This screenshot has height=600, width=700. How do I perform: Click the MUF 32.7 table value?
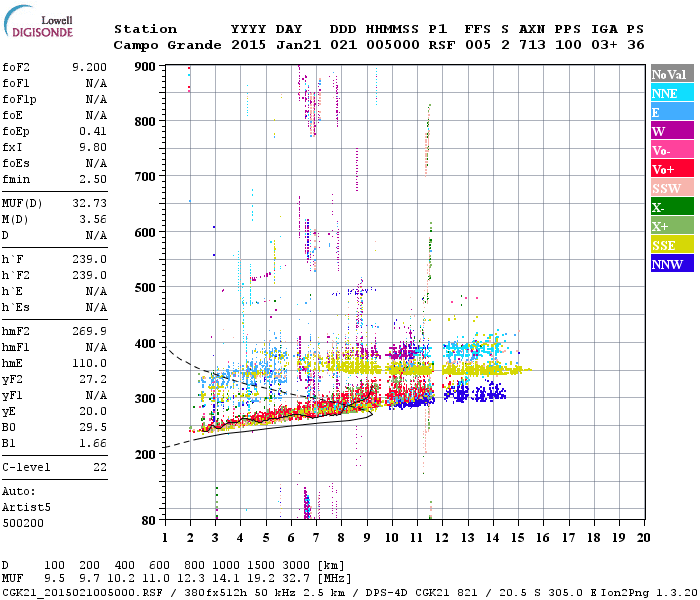[296, 579]
